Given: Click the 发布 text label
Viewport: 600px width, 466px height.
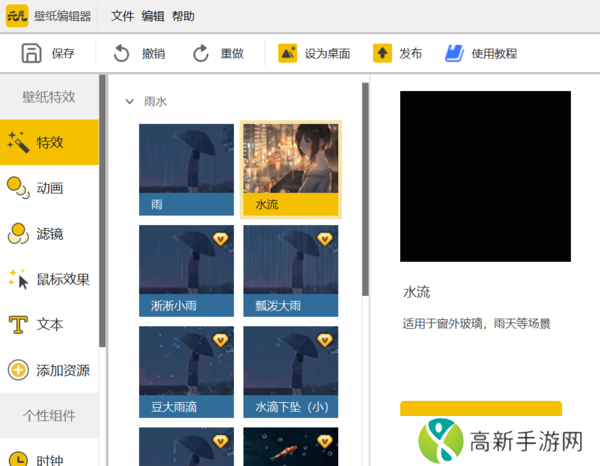Looking at the screenshot, I should tap(411, 54).
